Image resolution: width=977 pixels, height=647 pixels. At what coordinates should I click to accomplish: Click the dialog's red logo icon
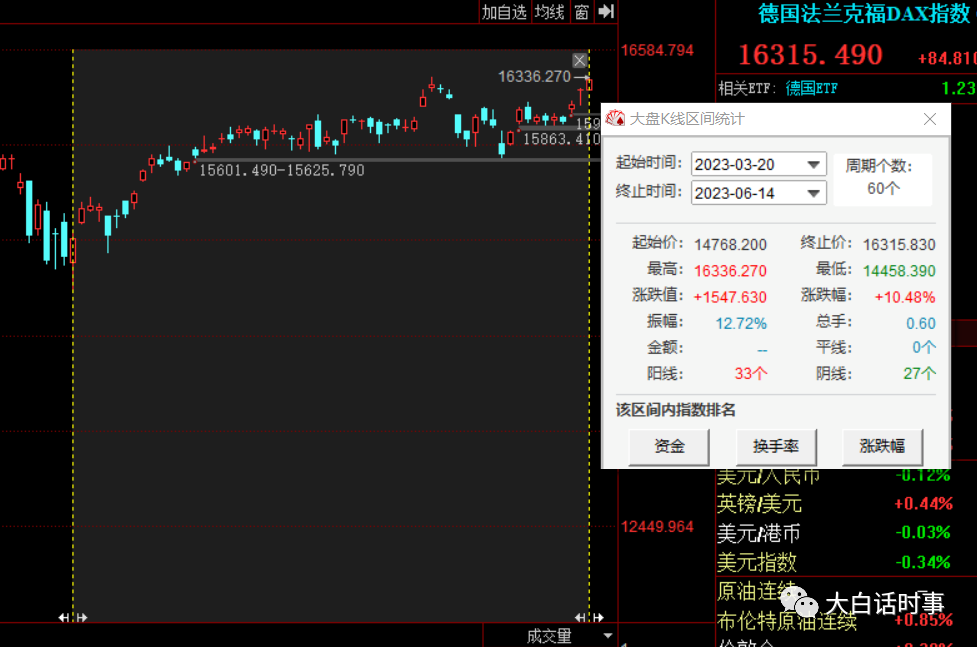[615, 118]
